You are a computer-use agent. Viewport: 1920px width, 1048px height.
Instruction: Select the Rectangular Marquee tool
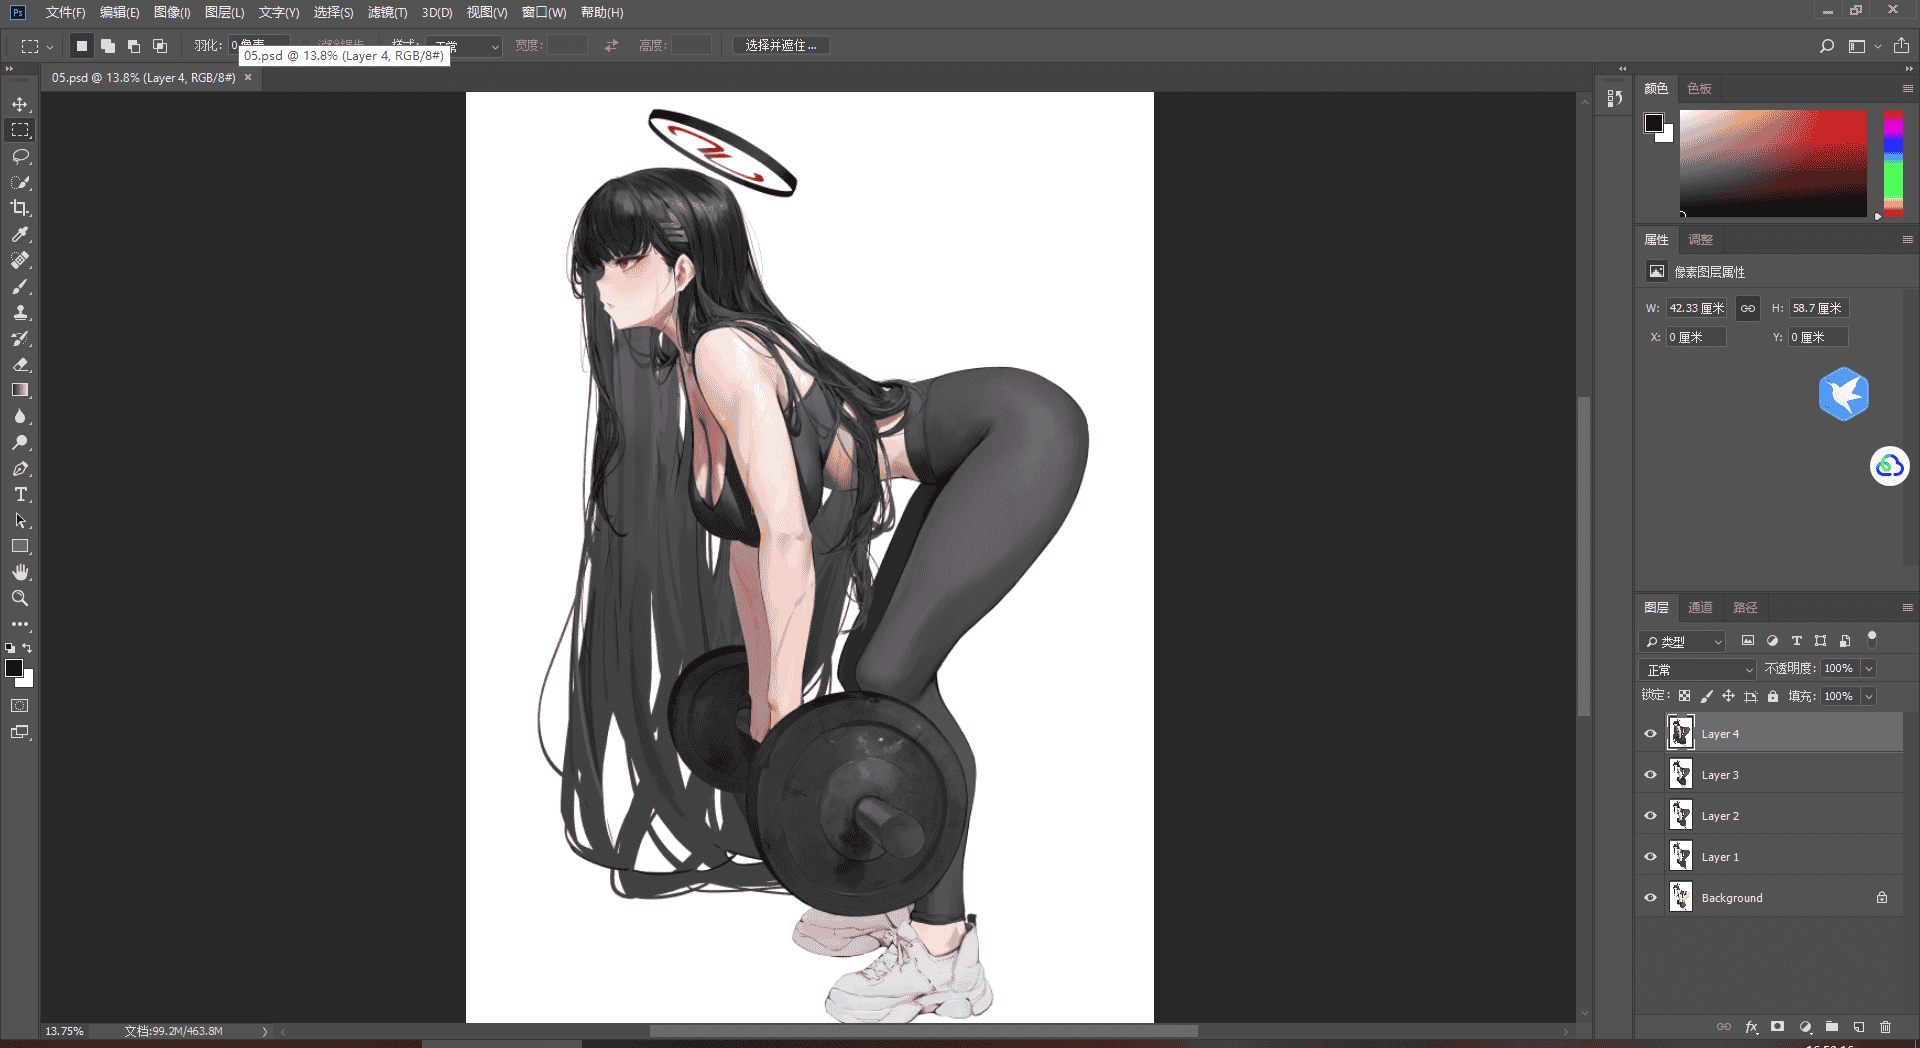click(20, 130)
